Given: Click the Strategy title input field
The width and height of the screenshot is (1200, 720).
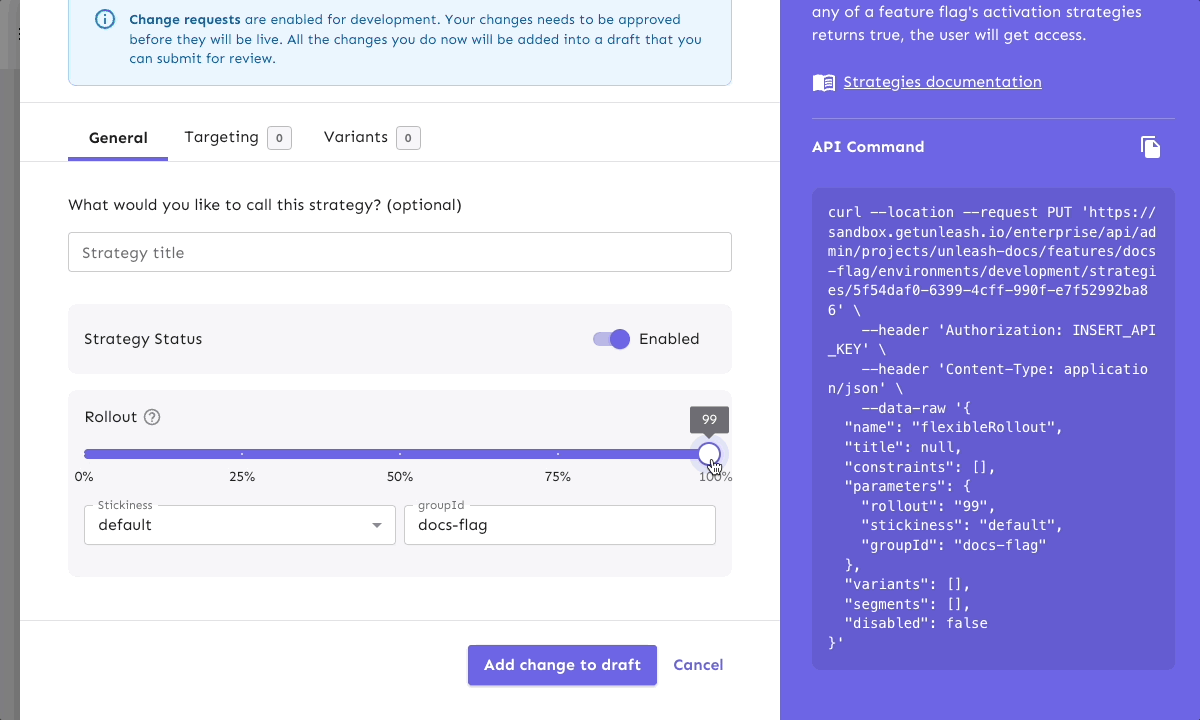Looking at the screenshot, I should (399, 252).
